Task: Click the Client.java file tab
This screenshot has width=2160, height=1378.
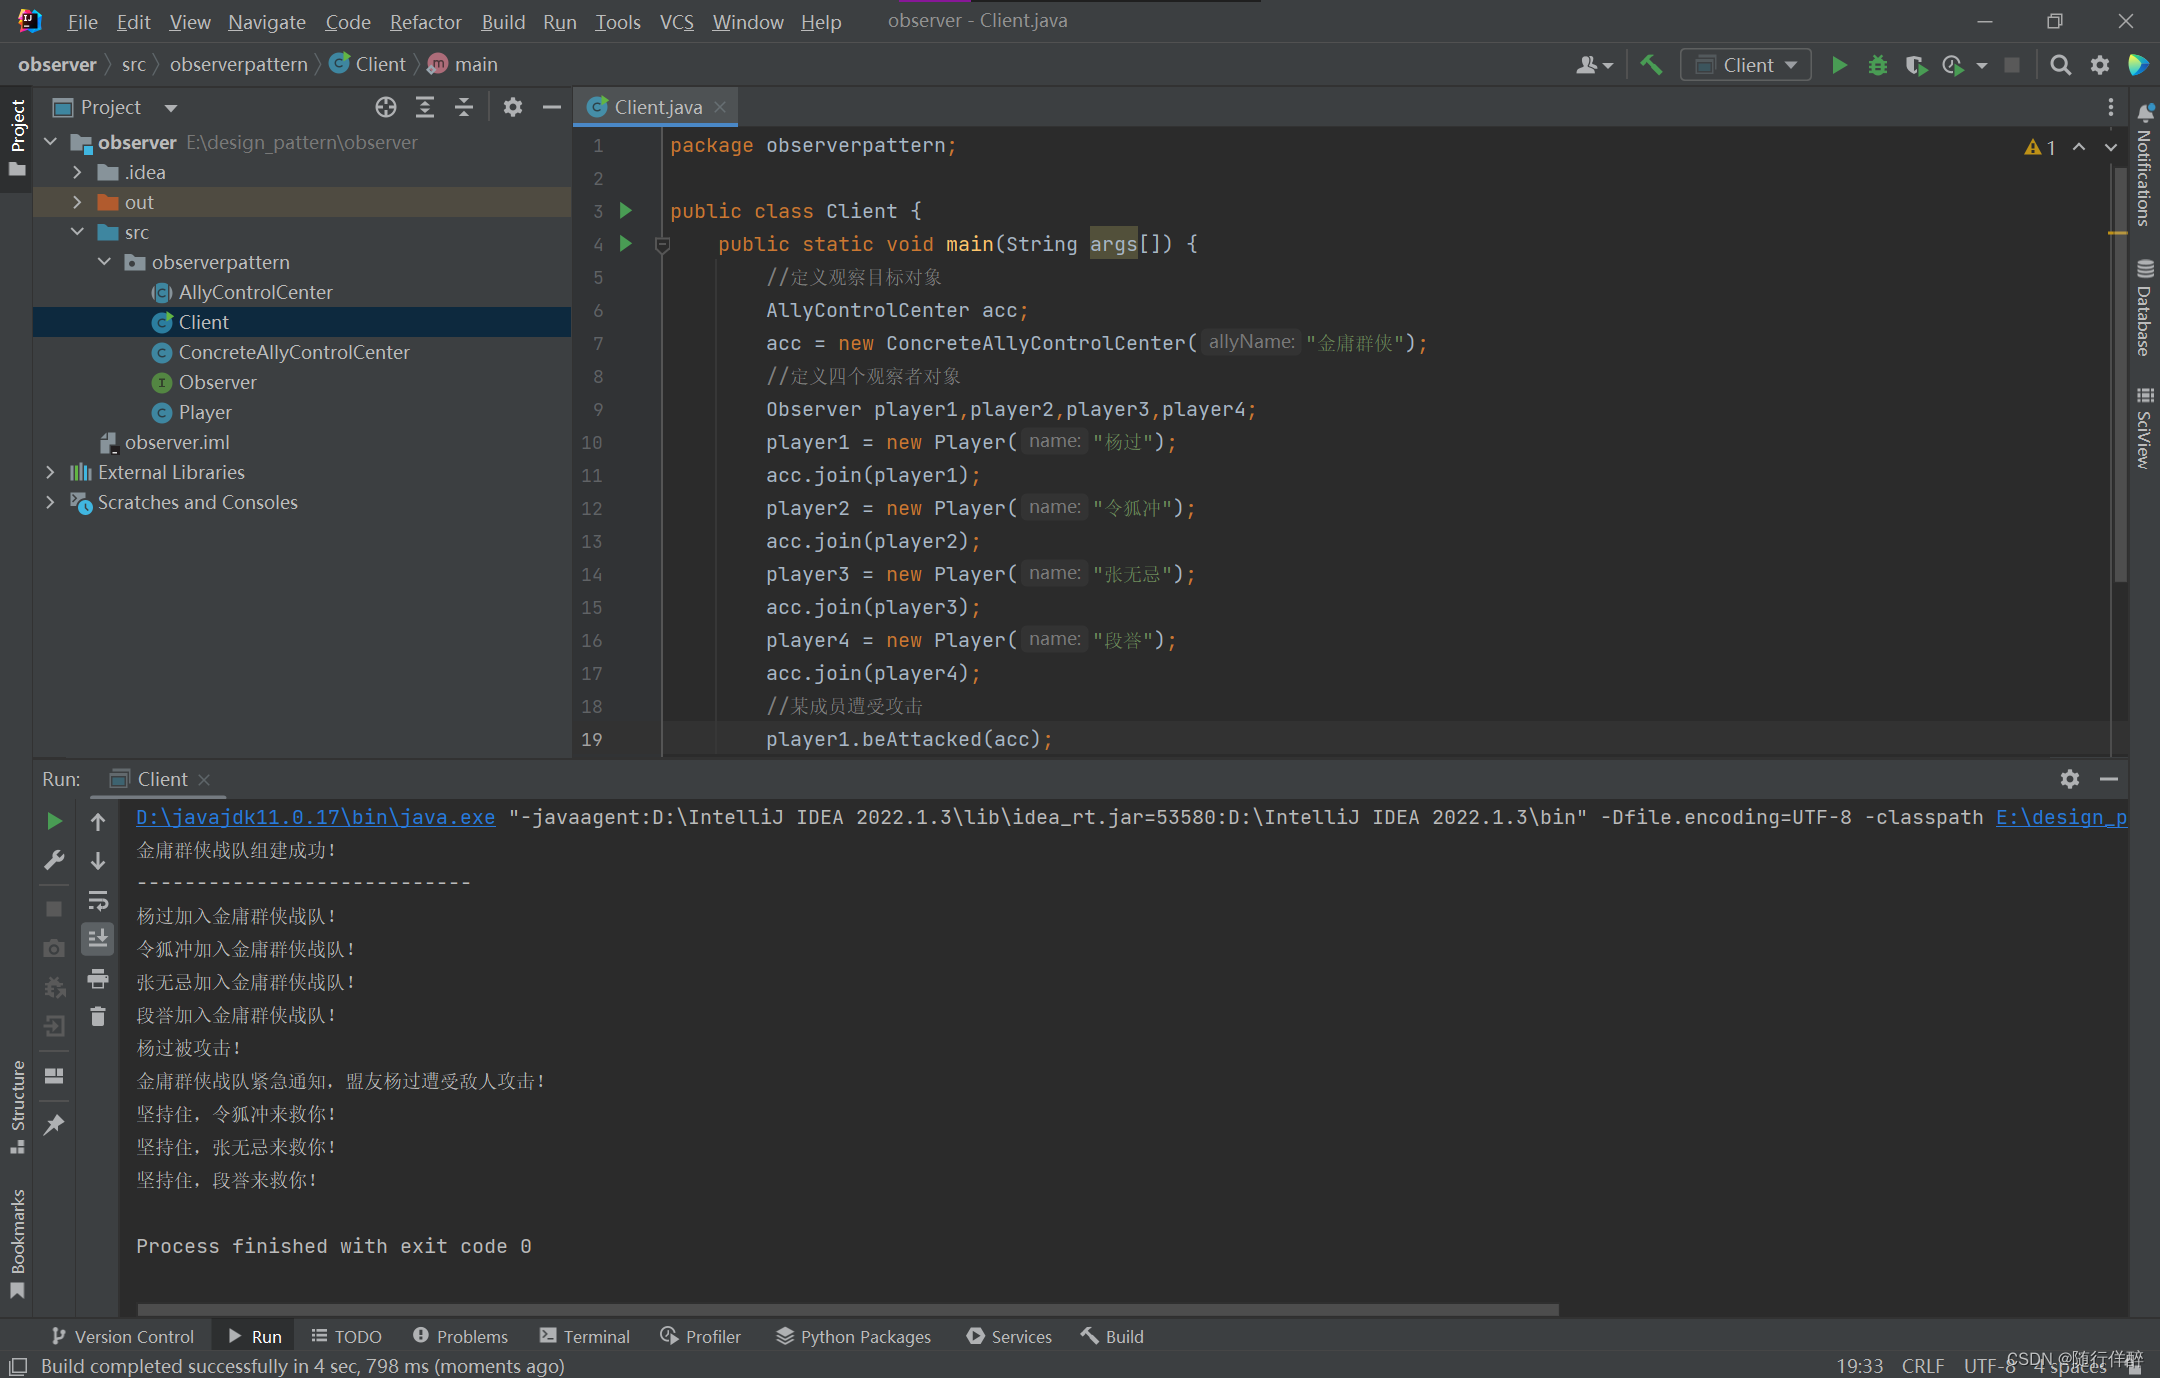Action: coord(655,106)
